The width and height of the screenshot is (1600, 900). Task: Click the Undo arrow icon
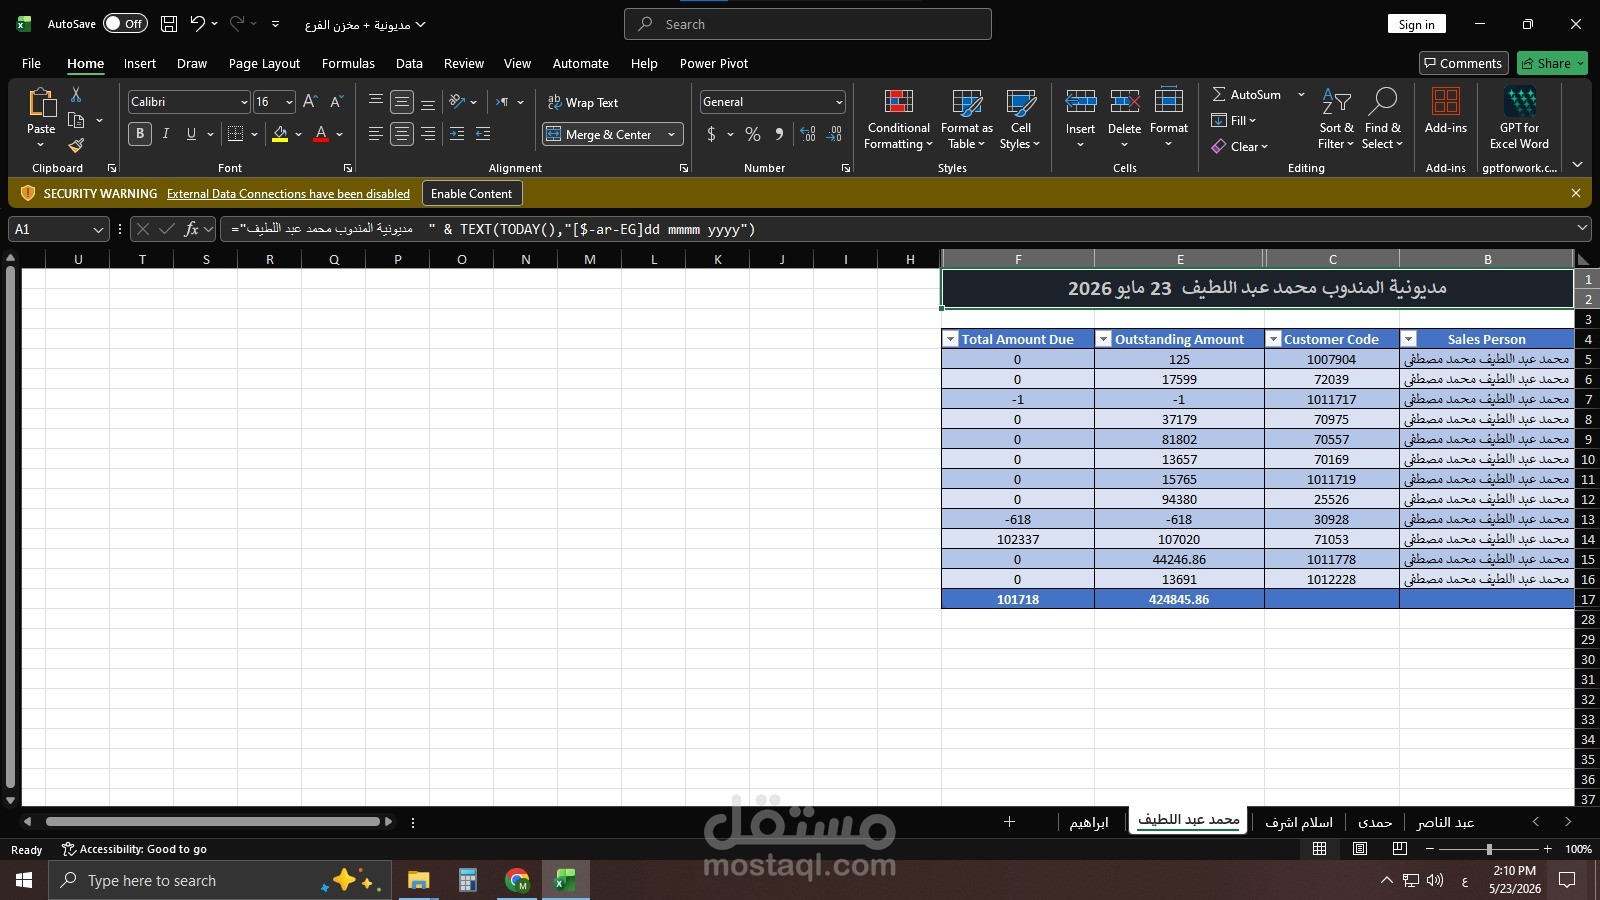point(198,24)
